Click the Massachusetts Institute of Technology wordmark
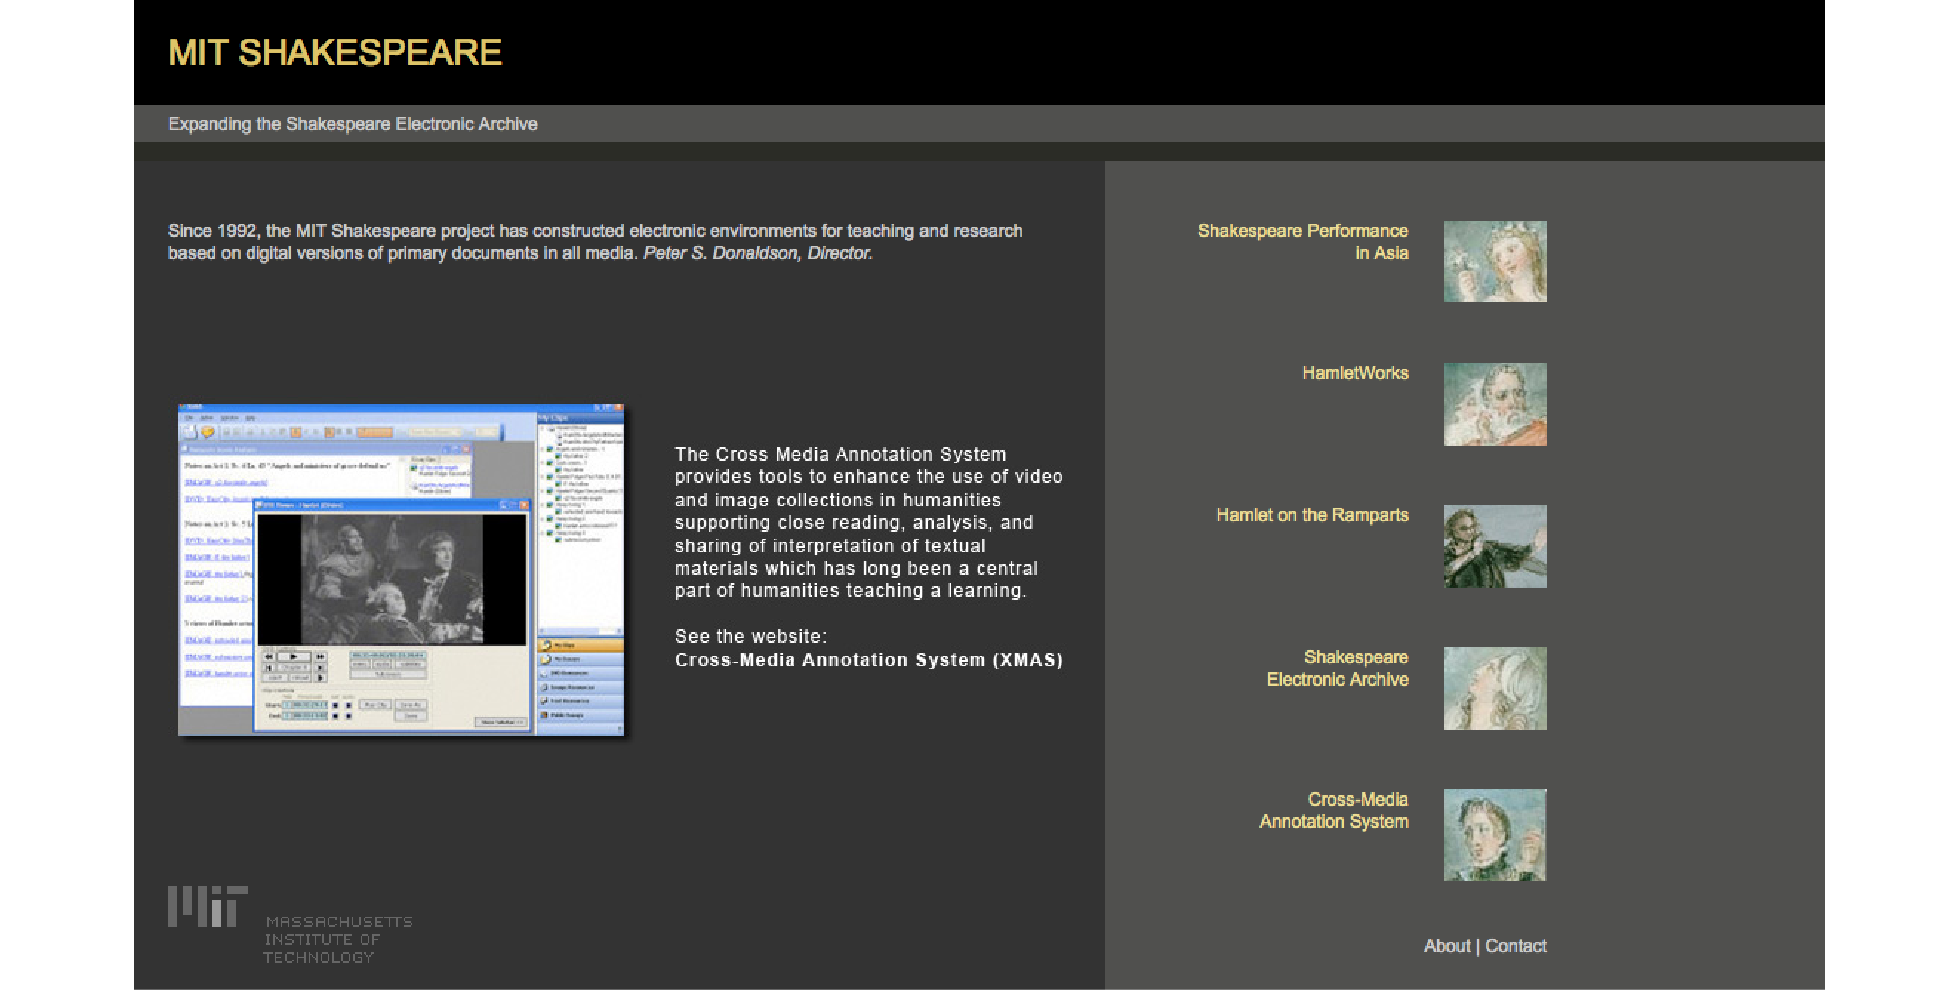The image size is (1958, 990). pos(338,939)
